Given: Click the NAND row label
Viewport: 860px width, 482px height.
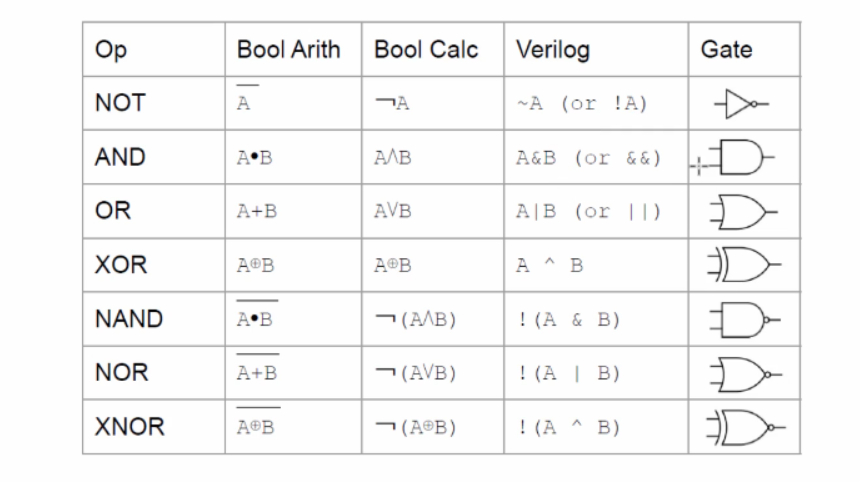Looking at the screenshot, I should [x=129, y=319].
